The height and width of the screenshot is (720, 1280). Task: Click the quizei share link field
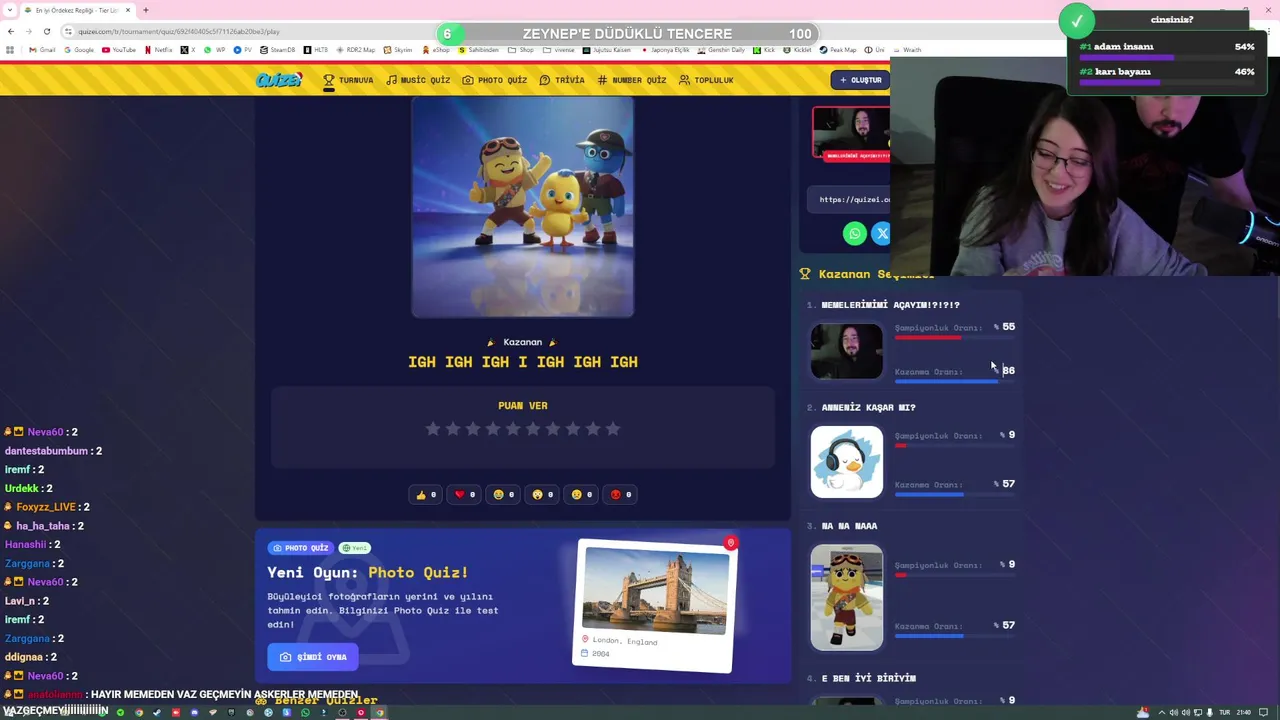click(850, 199)
